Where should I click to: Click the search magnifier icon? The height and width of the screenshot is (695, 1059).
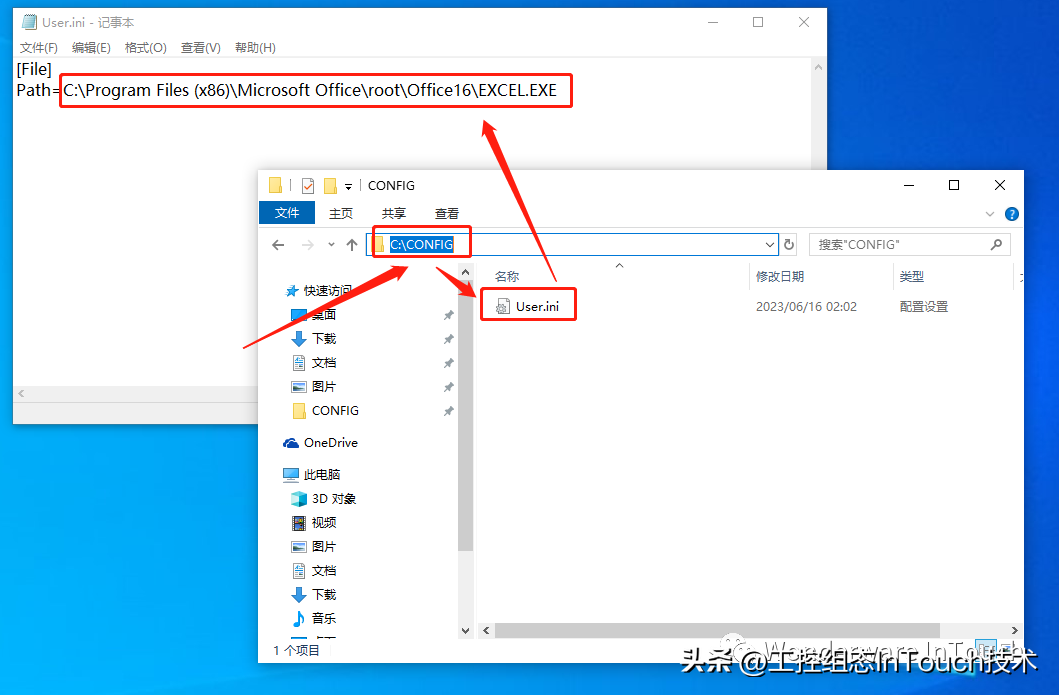(996, 245)
